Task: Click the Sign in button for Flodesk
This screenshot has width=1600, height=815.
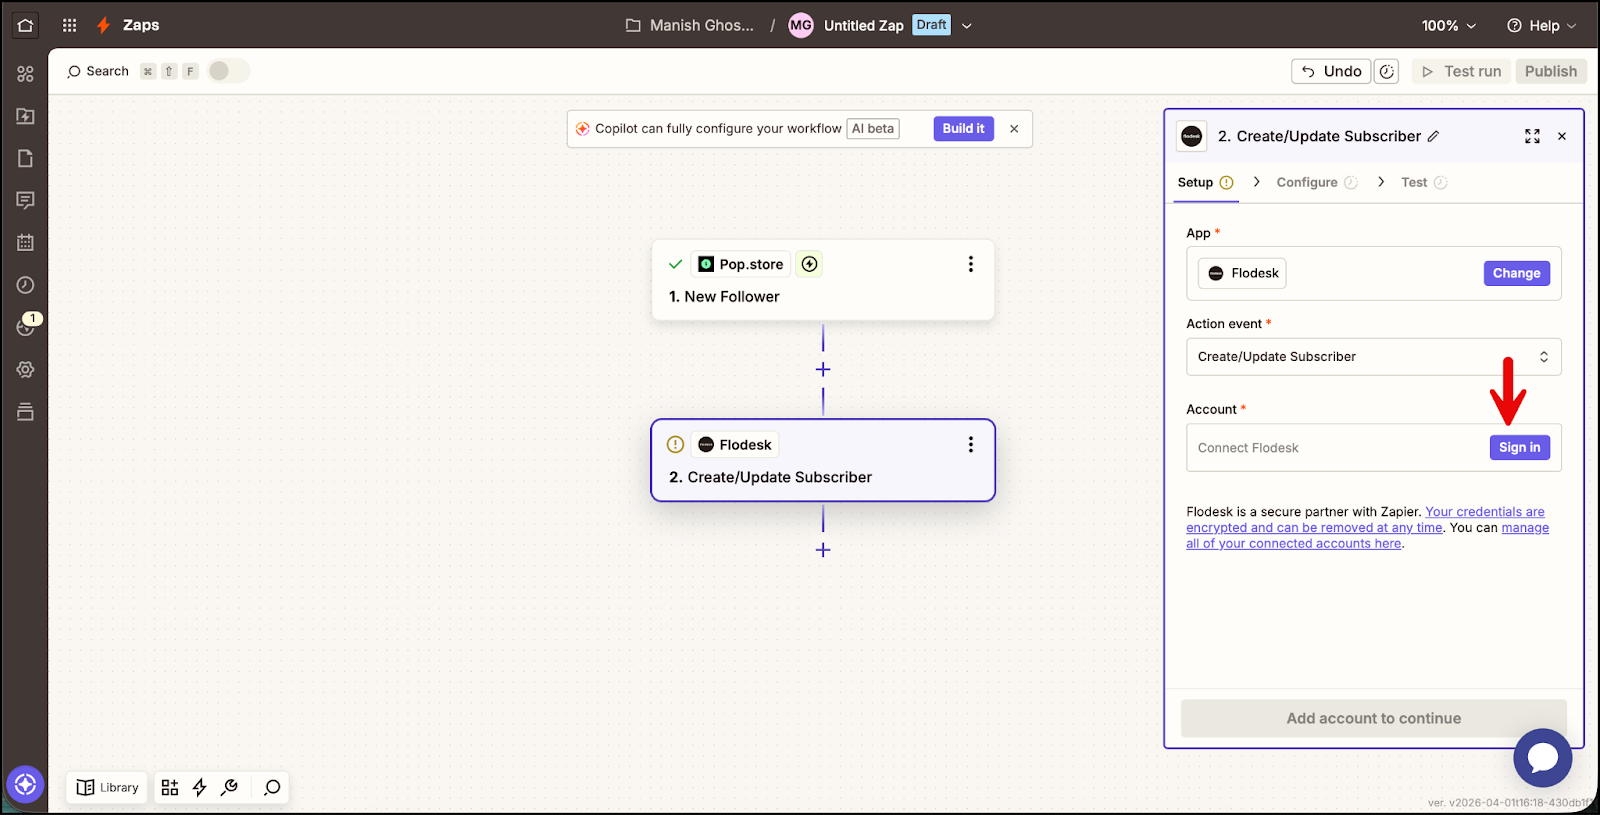Action: point(1518,447)
